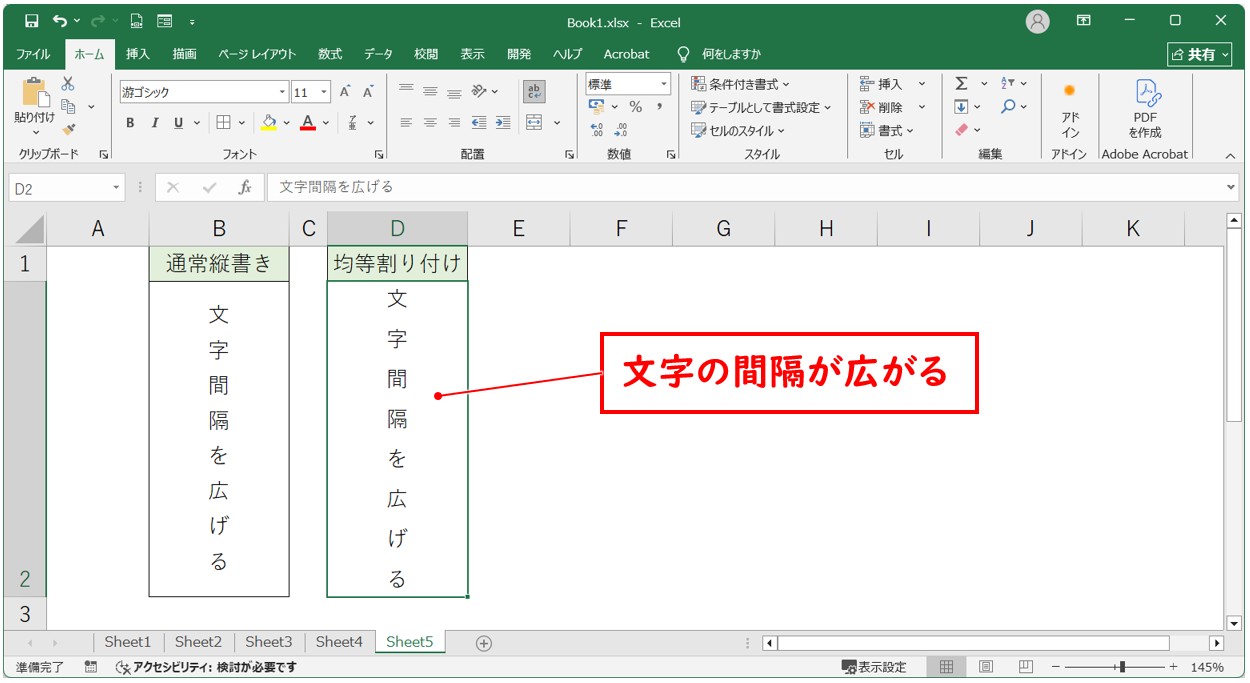This screenshot has width=1250, height=683.
Task: Toggle Bold formatting
Action: click(130, 123)
